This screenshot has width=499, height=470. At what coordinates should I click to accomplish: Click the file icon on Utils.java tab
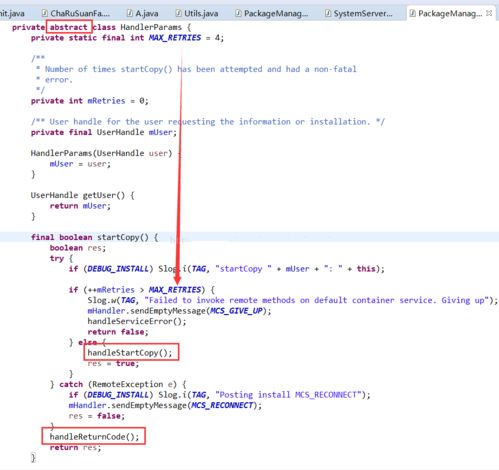coord(179,13)
